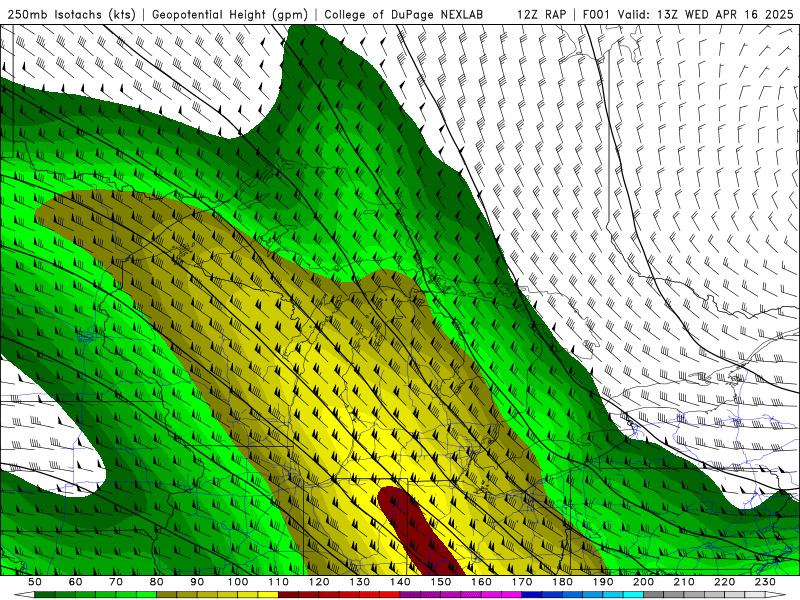Click the 80 value on the legend

coord(157,582)
